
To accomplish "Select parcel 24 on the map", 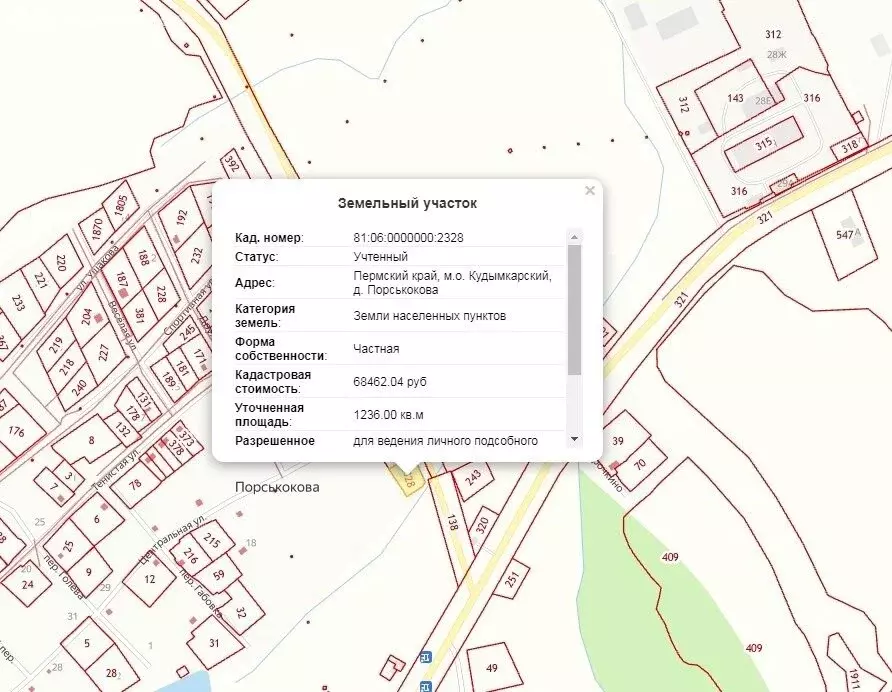I will pos(27,584).
